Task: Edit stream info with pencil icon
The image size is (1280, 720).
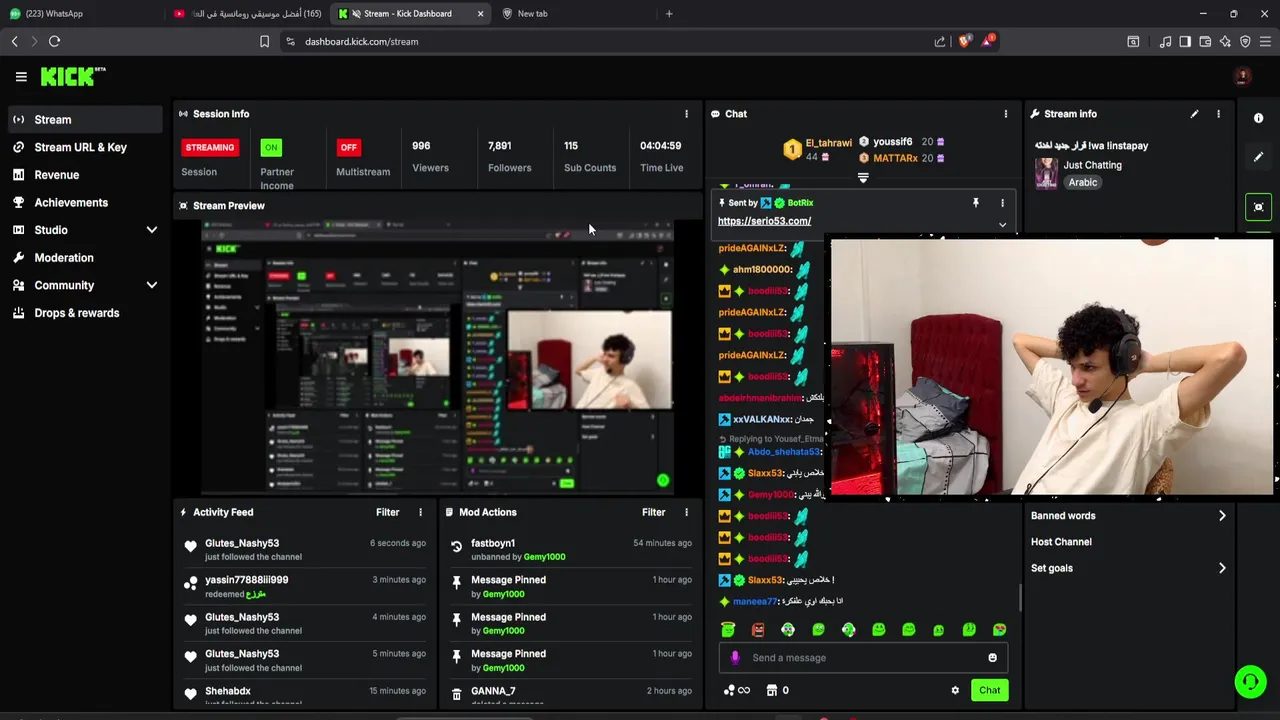Action: pyautogui.click(x=1194, y=114)
